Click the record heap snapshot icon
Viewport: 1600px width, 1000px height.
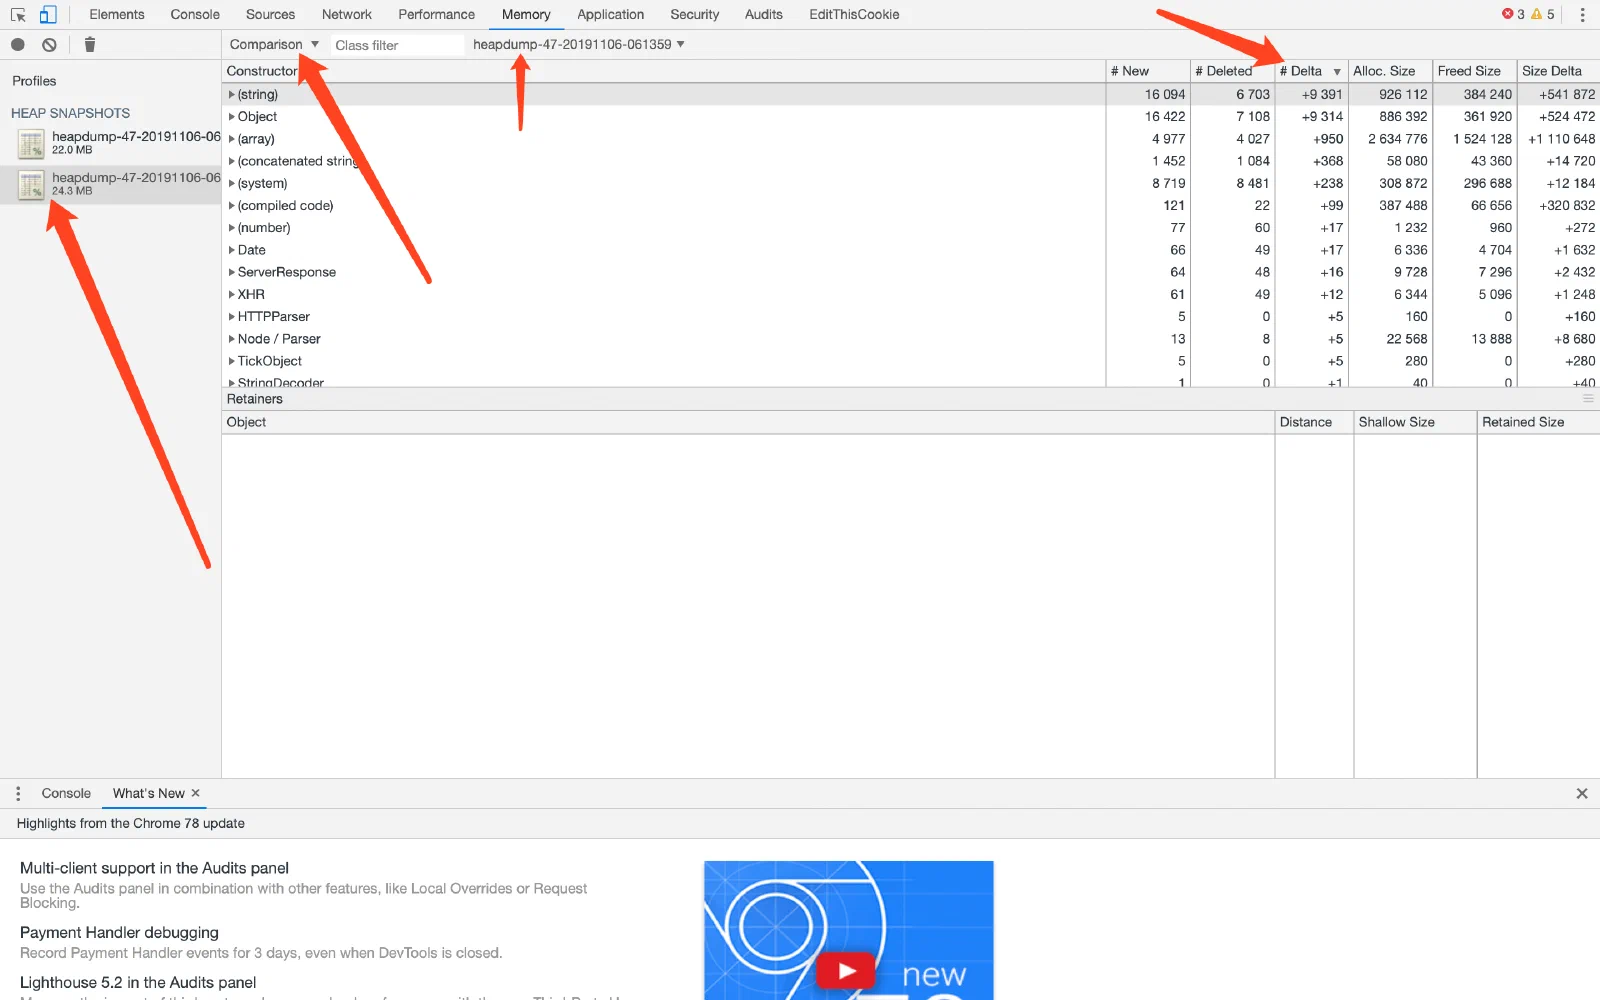(x=18, y=45)
